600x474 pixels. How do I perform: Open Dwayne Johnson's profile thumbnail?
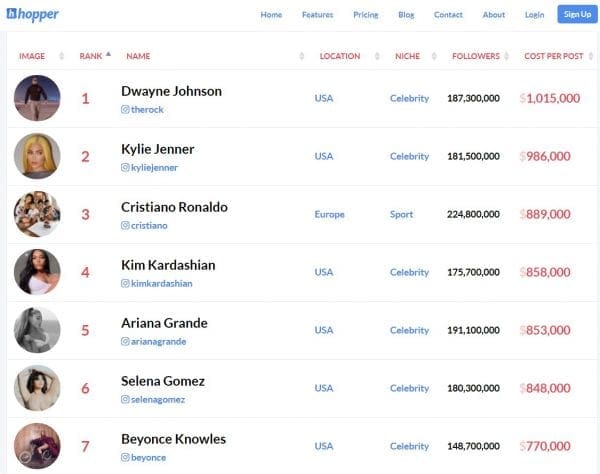(x=37, y=98)
